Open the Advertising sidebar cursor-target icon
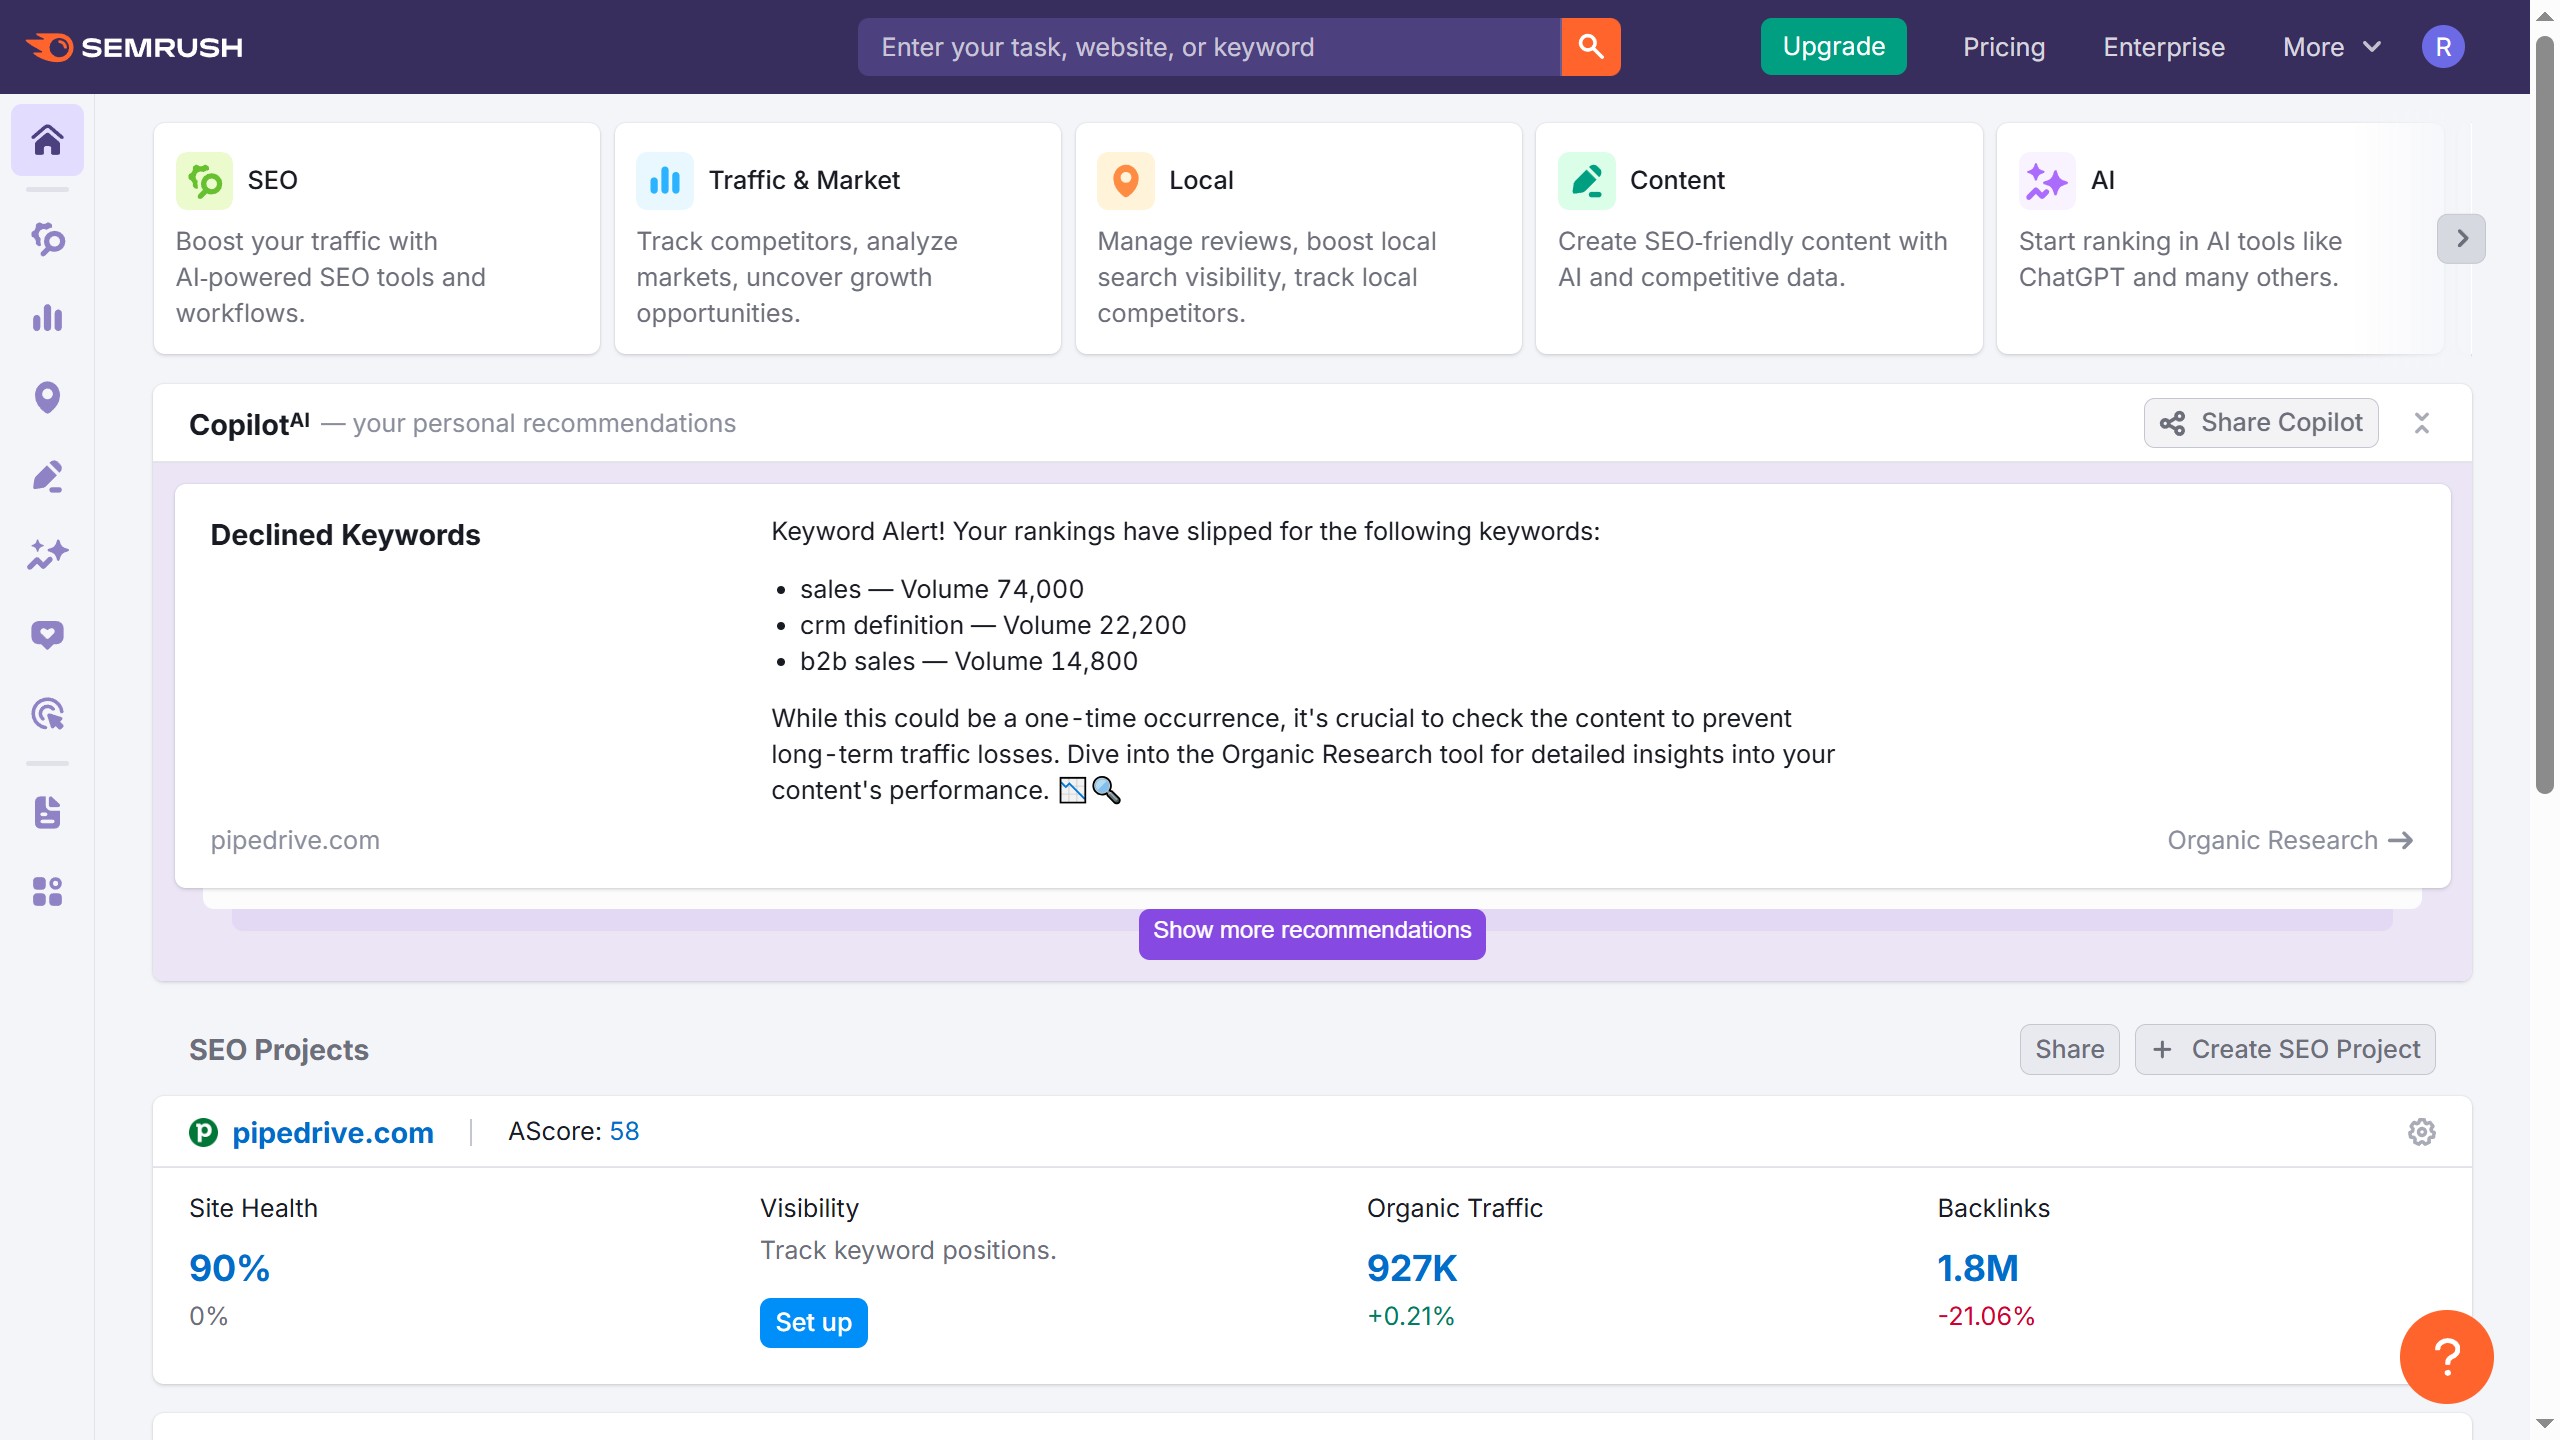2560x1440 pixels. (47, 713)
